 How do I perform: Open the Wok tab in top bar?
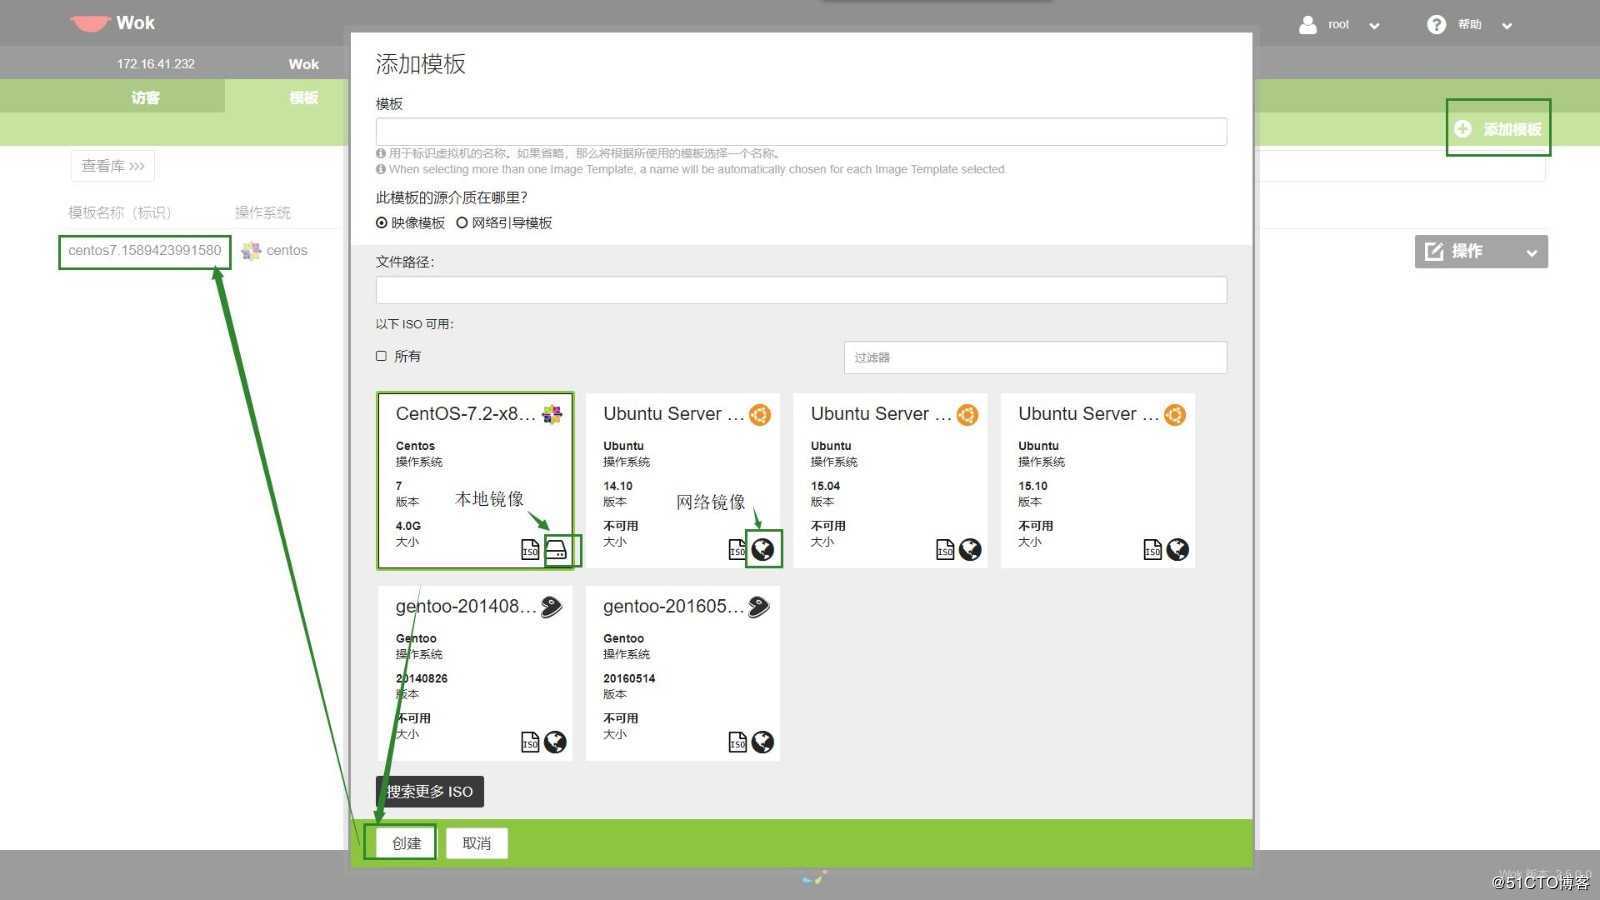coord(304,64)
